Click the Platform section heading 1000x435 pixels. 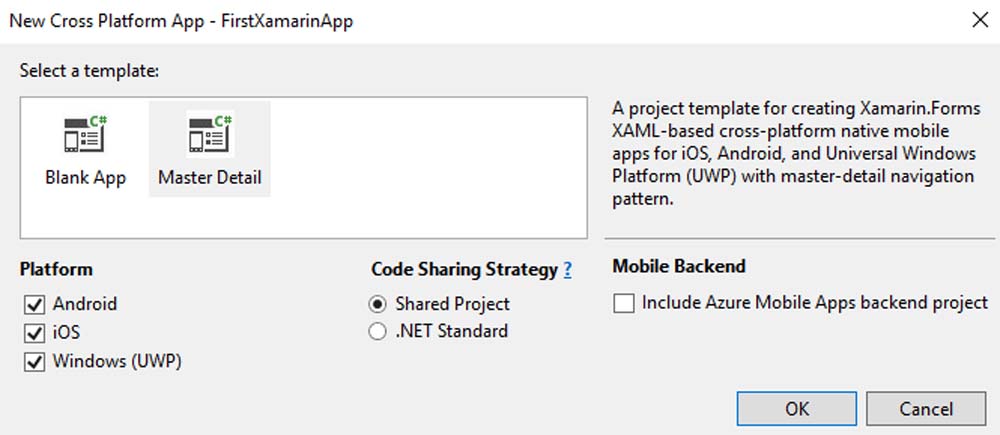[56, 269]
